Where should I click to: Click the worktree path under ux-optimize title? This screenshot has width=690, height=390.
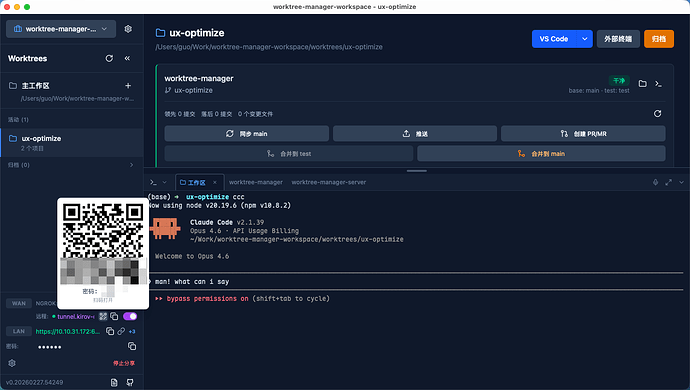269,47
